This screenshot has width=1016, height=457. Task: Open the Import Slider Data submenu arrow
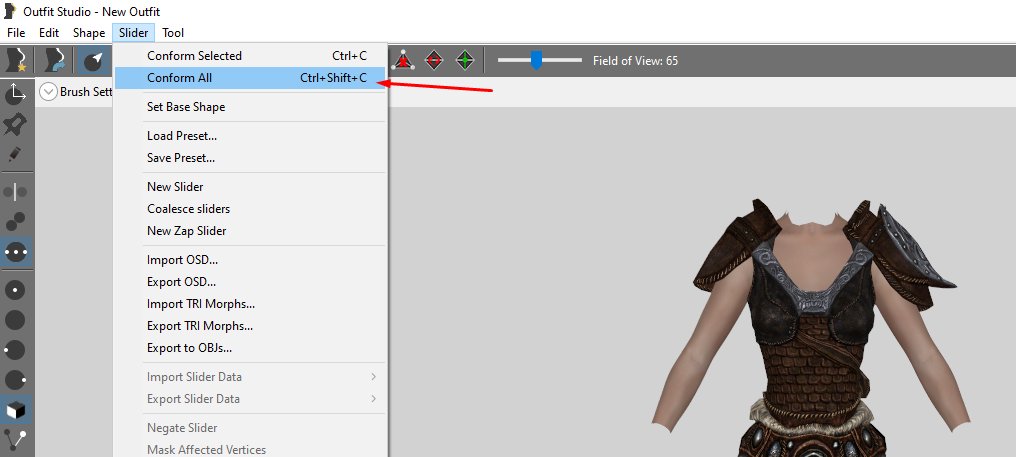[x=374, y=377]
